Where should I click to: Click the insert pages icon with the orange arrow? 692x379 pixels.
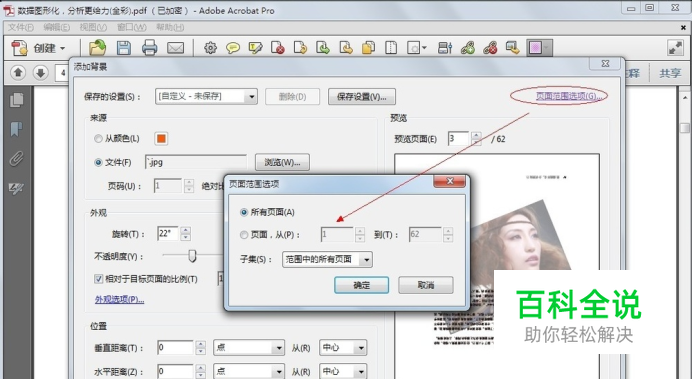click(x=346, y=48)
